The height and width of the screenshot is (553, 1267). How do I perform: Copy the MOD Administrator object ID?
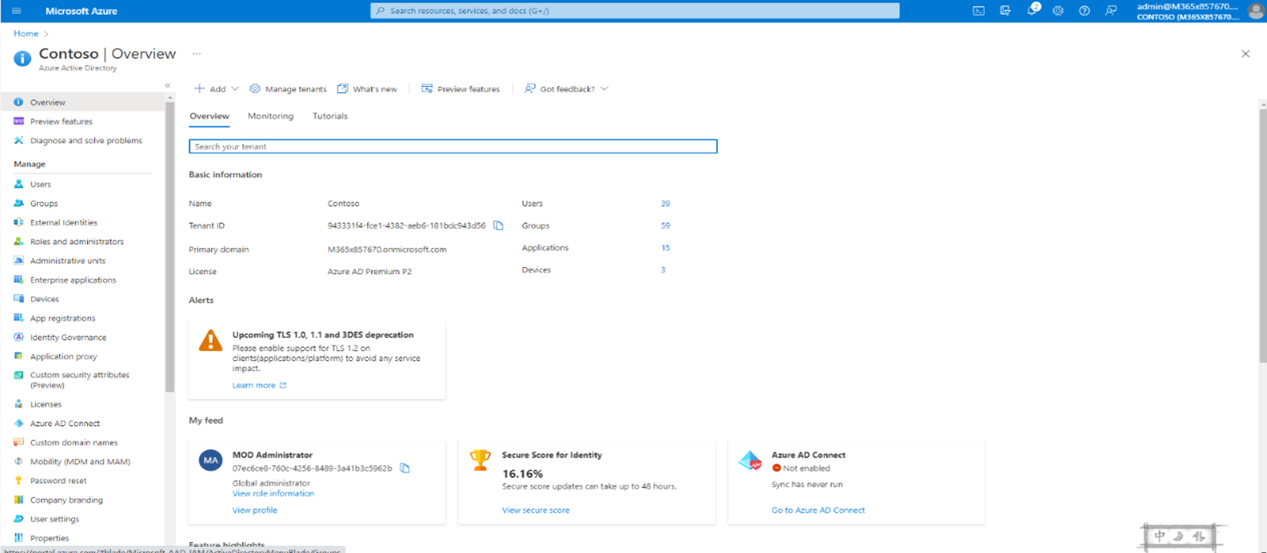pyautogui.click(x=405, y=468)
